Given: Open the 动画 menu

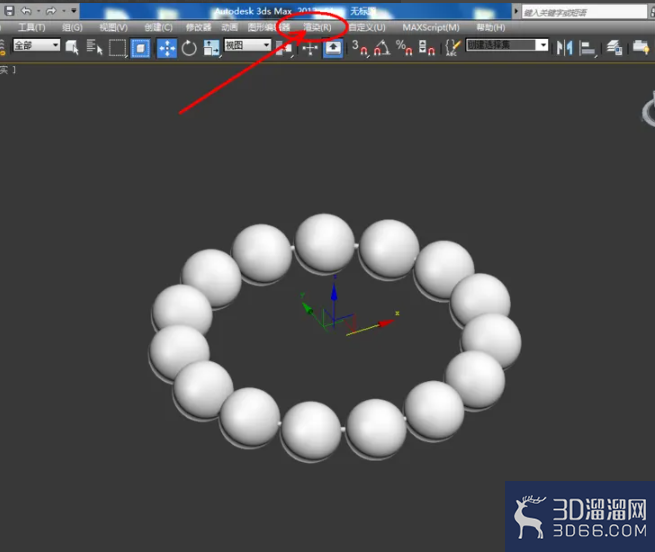Looking at the screenshot, I should click(x=229, y=28).
